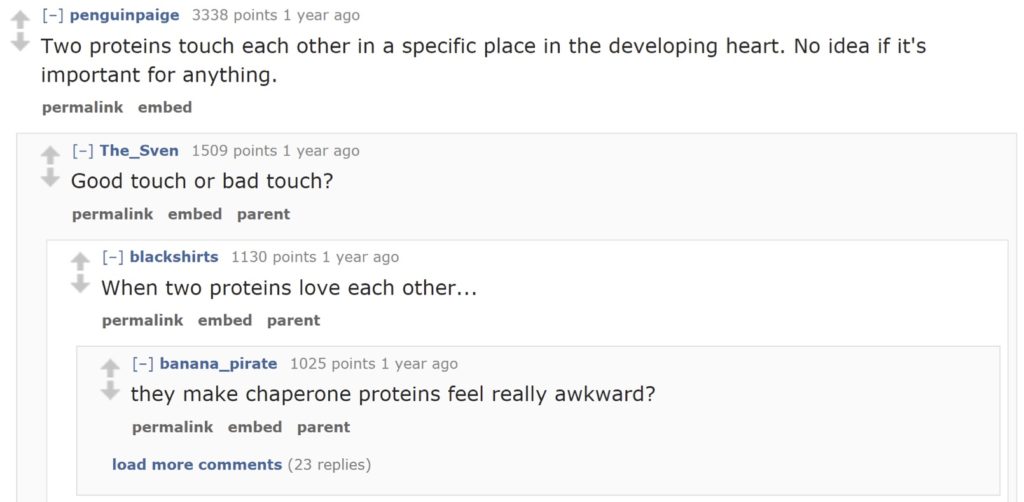Viewport: 1024px width, 502px height.
Task: Open The_Sven's user profile
Action: tap(138, 151)
